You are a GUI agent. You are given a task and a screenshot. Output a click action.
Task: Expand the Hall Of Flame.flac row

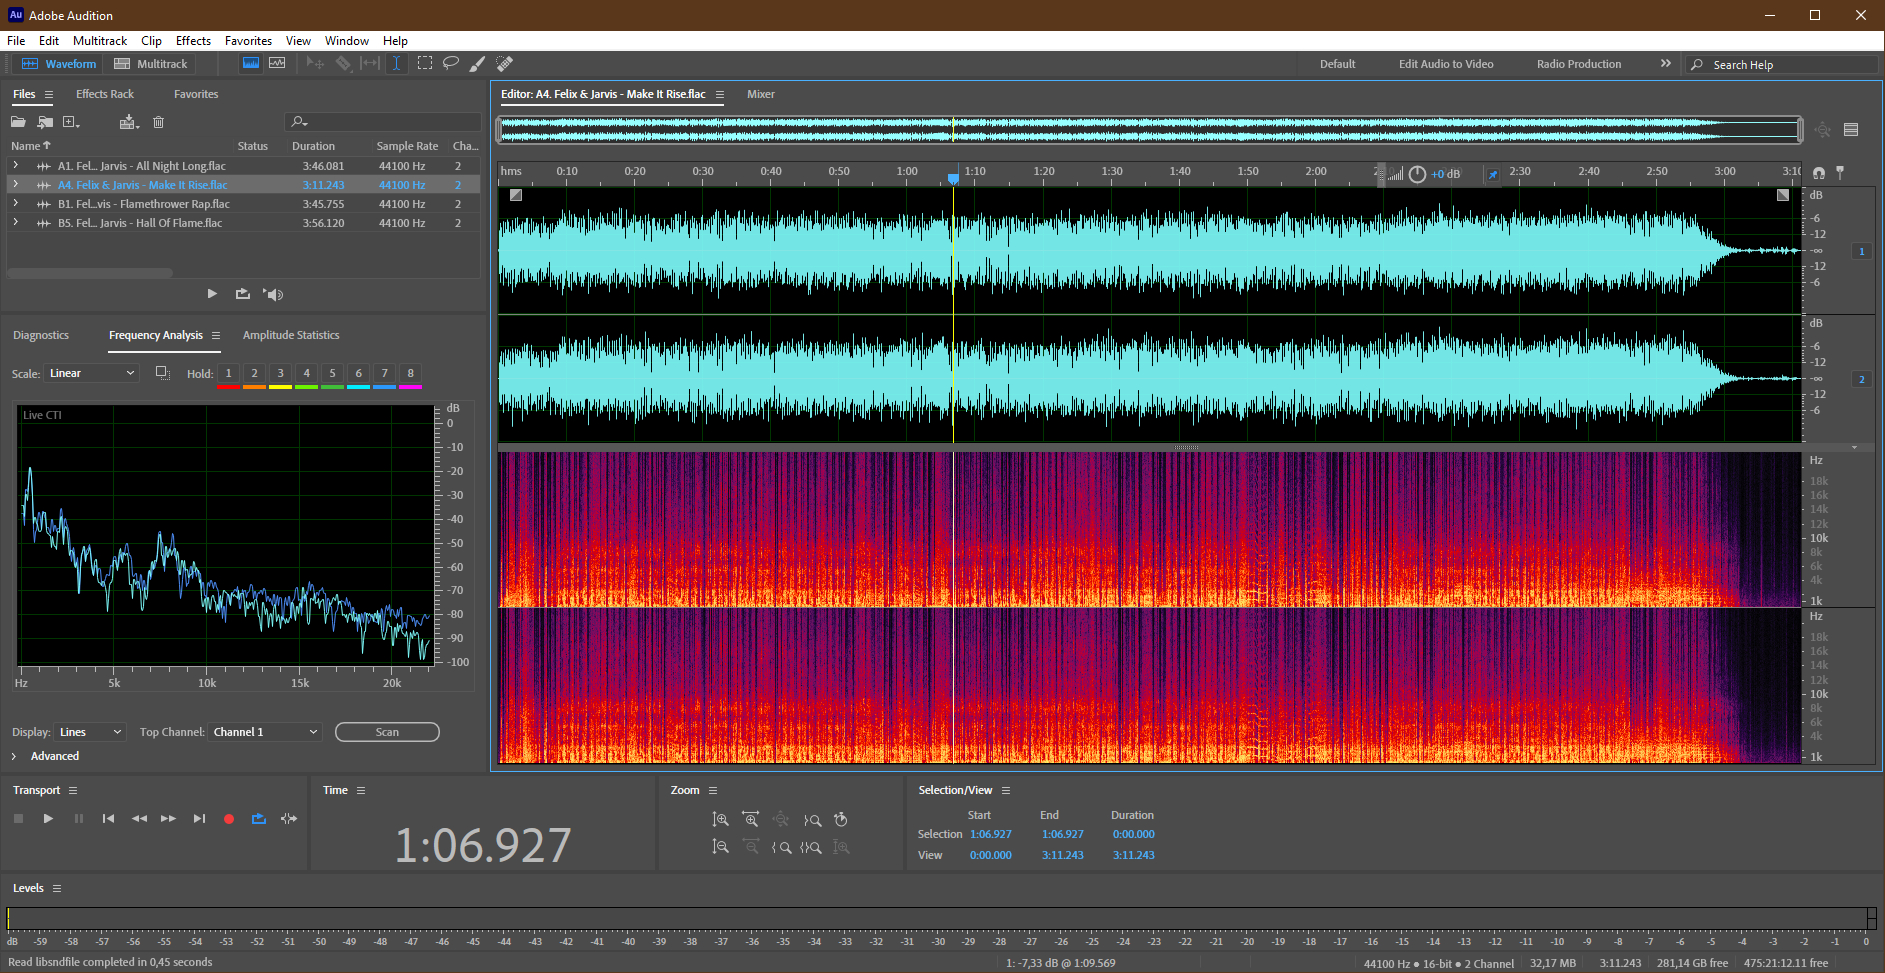[15, 222]
